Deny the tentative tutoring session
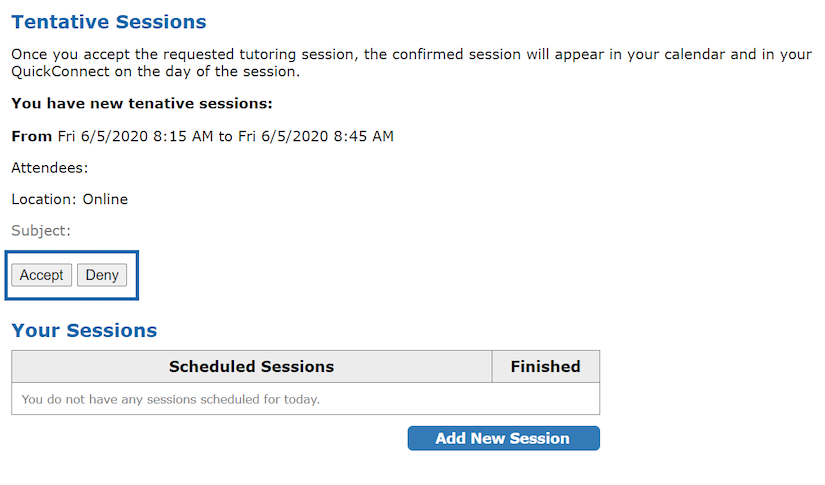Viewport: 825px width, 485px height. 102,275
